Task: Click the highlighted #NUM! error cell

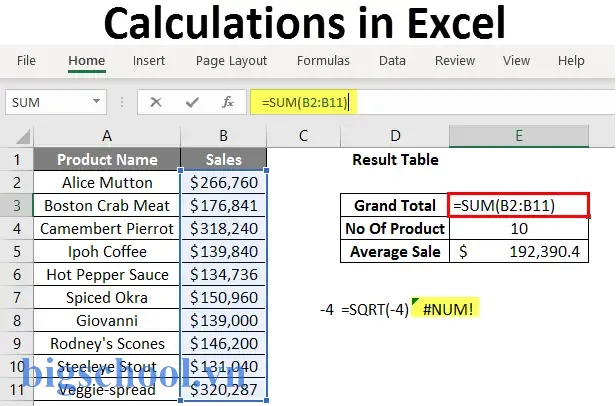Action: pos(445,309)
